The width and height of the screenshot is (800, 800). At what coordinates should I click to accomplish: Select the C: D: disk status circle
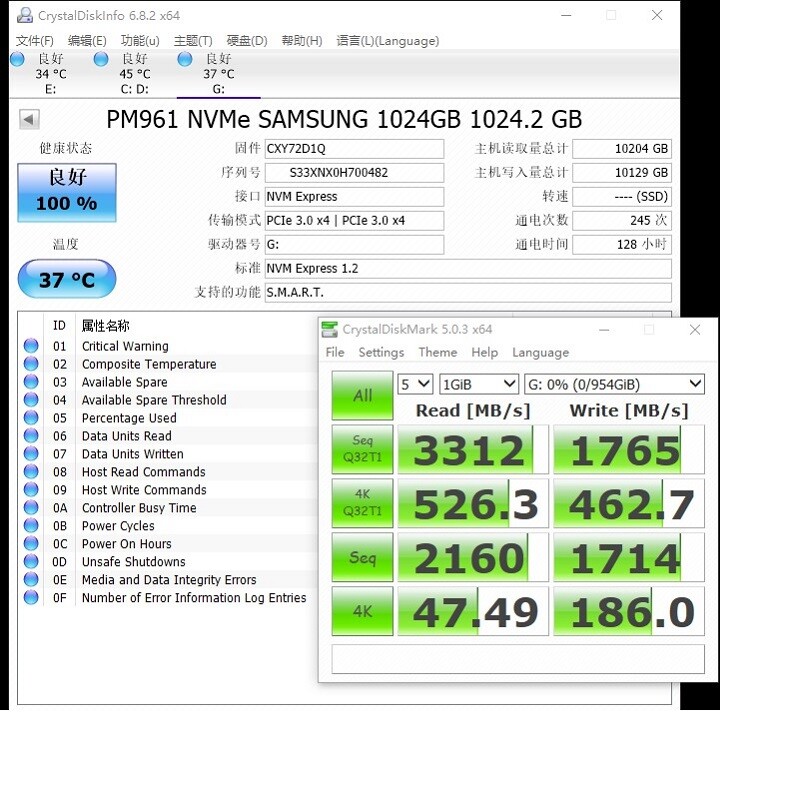pos(101,59)
